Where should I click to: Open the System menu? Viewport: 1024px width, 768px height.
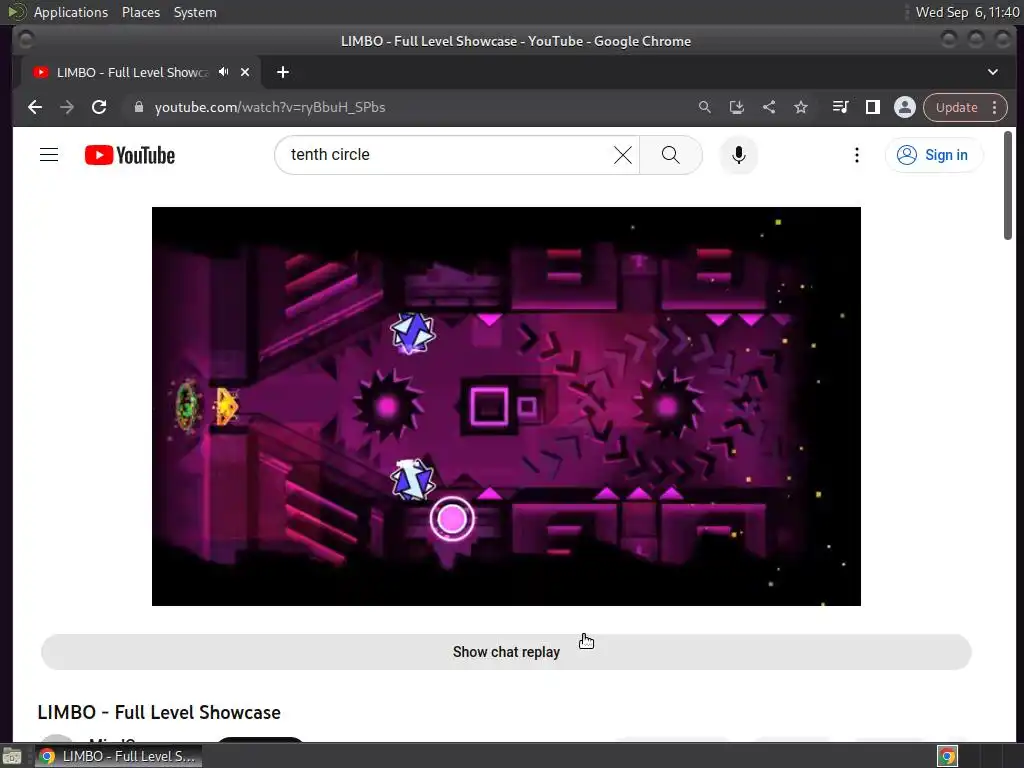pyautogui.click(x=195, y=12)
